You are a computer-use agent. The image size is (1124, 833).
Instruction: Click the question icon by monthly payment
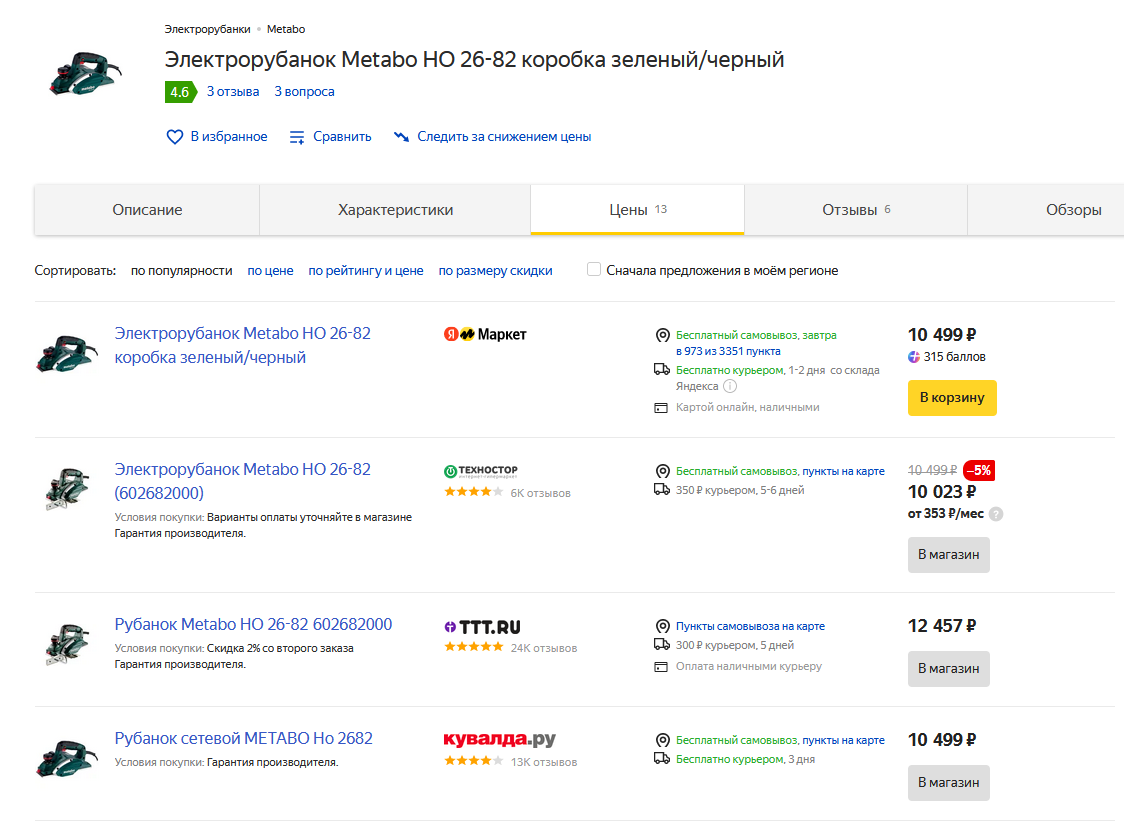pos(996,514)
